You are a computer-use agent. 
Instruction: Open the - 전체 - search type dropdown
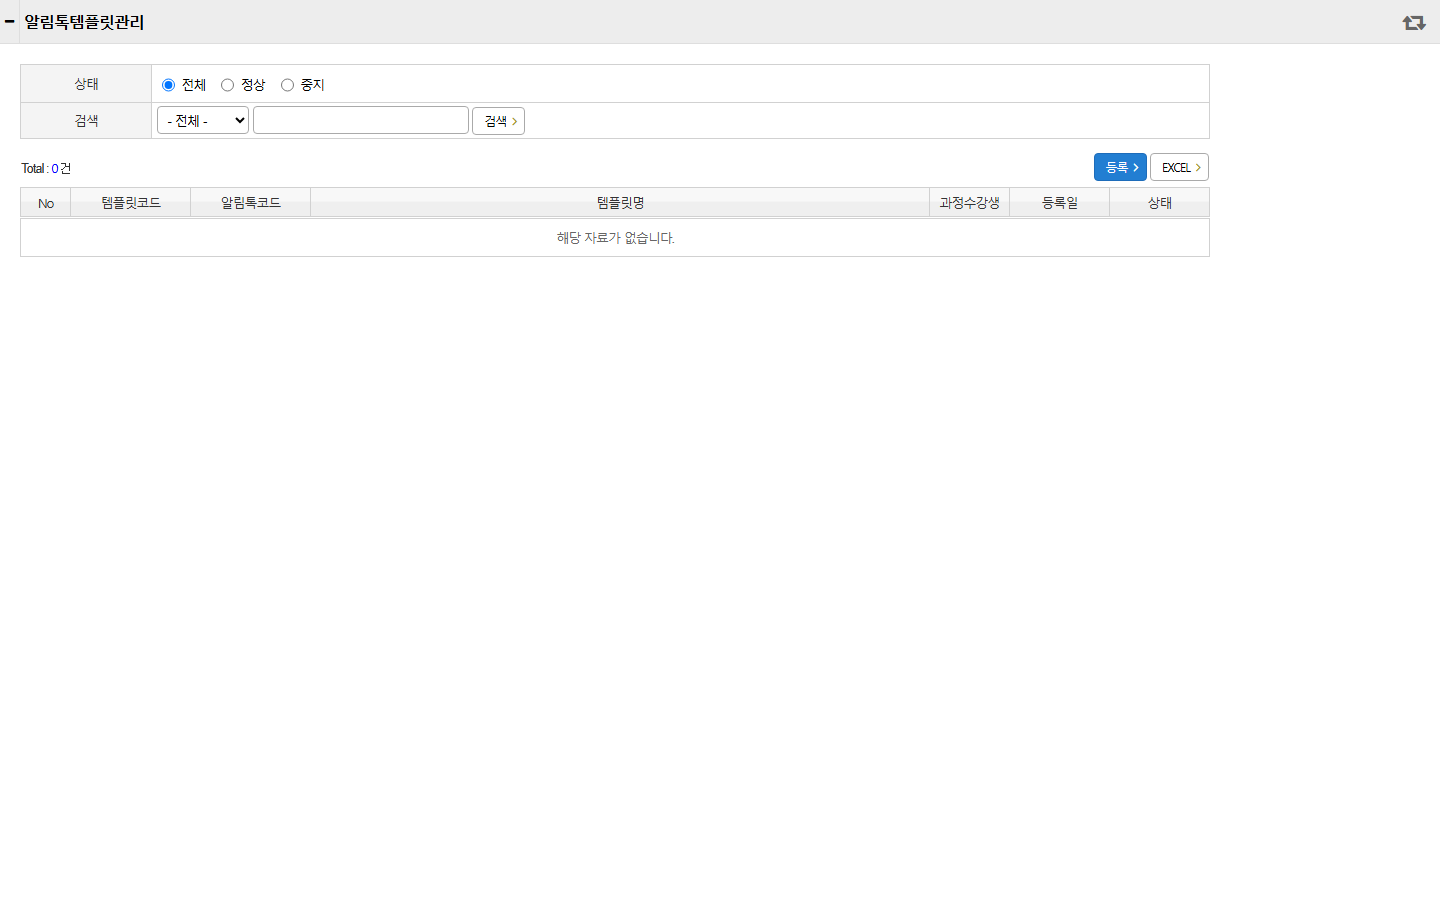(x=203, y=120)
